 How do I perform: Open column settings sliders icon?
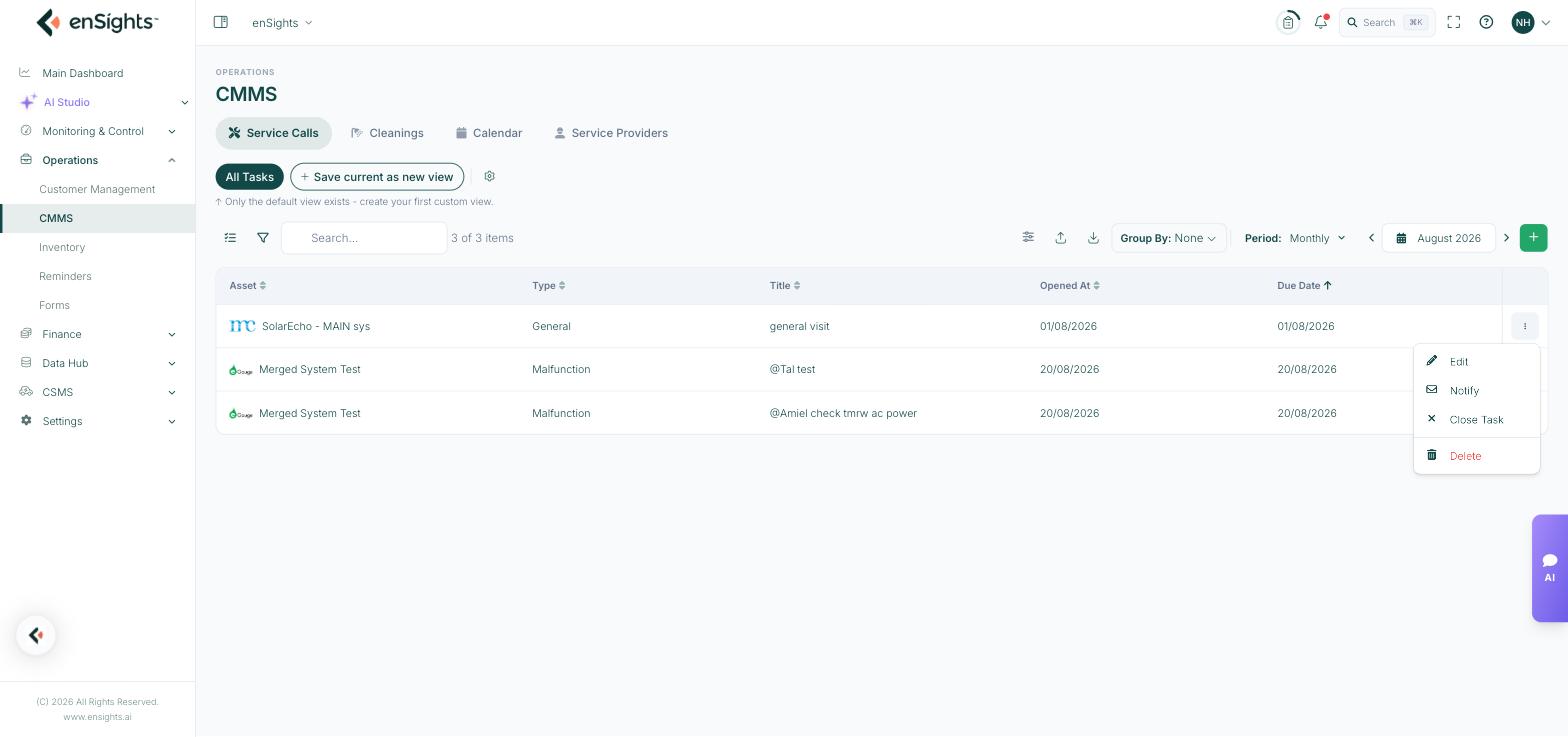(1028, 238)
